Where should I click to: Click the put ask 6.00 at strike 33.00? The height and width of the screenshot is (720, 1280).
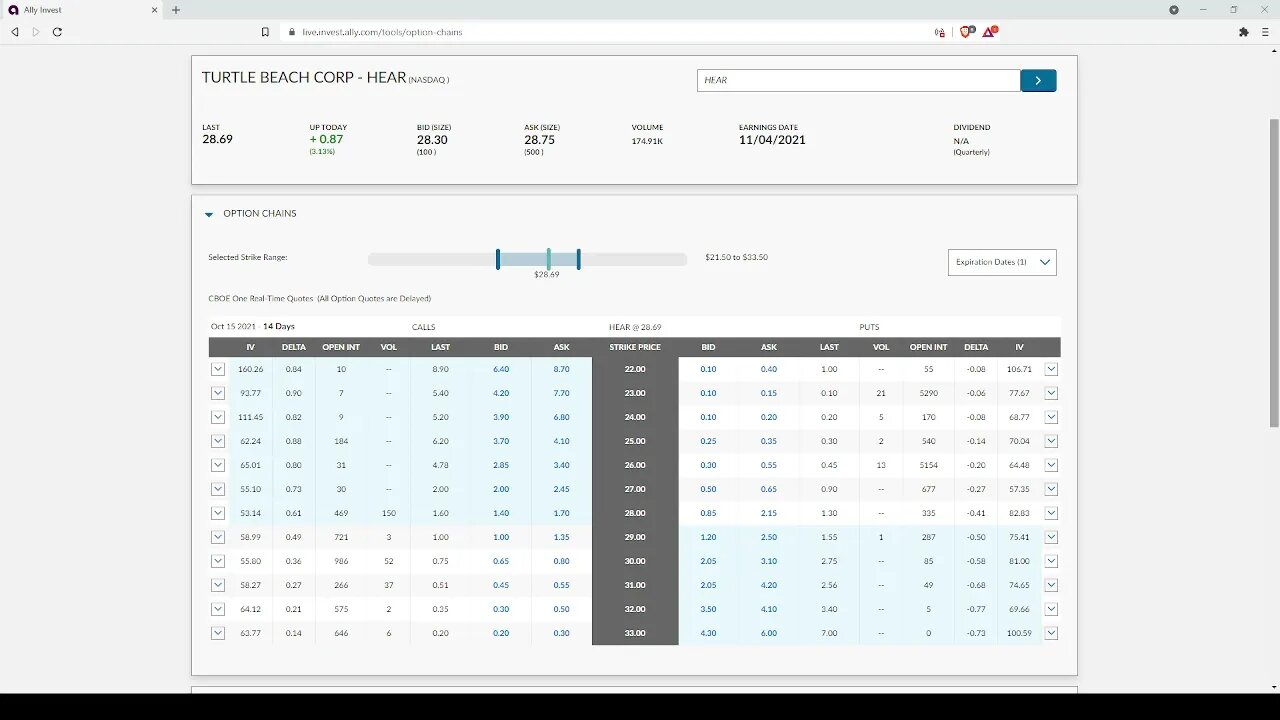click(768, 633)
